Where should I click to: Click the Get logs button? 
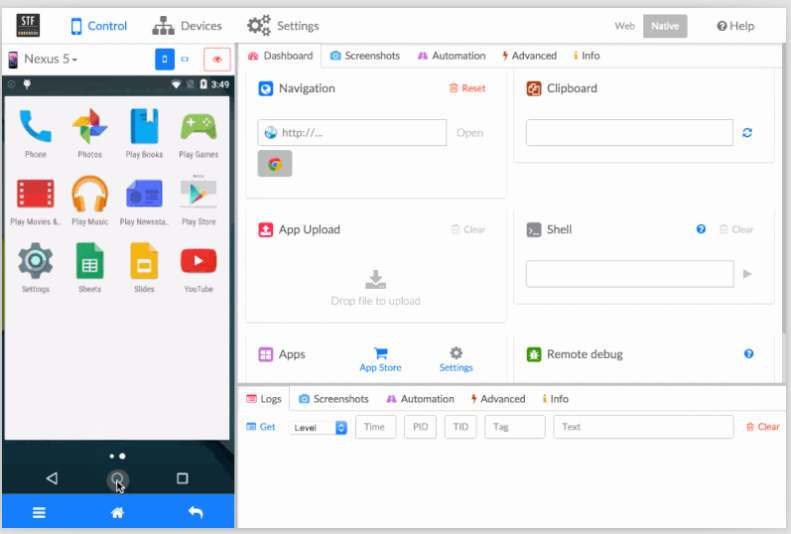[x=261, y=427]
